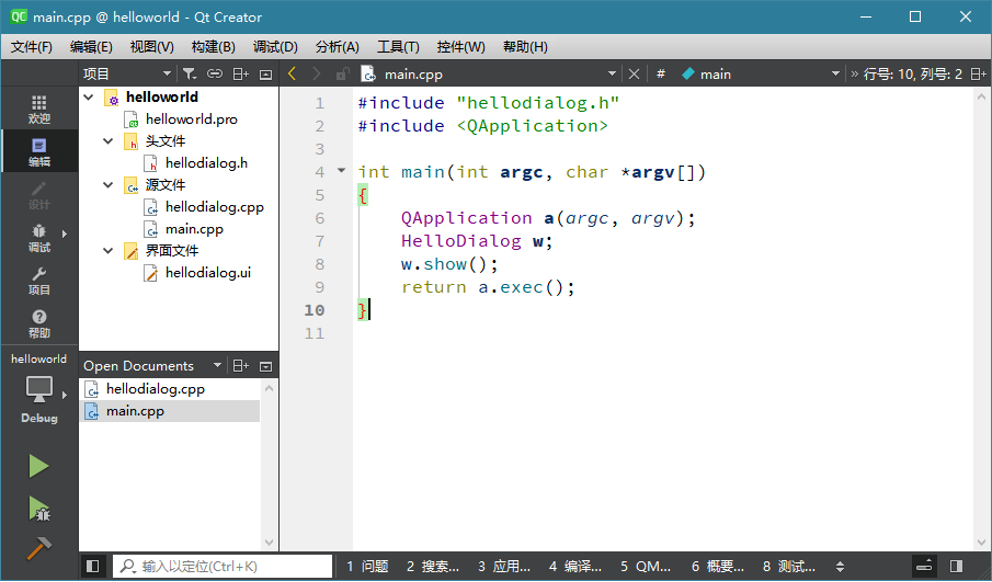This screenshot has width=992, height=582.
Task: Select helloworld.pro in project tree
Action: pyautogui.click(x=191, y=119)
